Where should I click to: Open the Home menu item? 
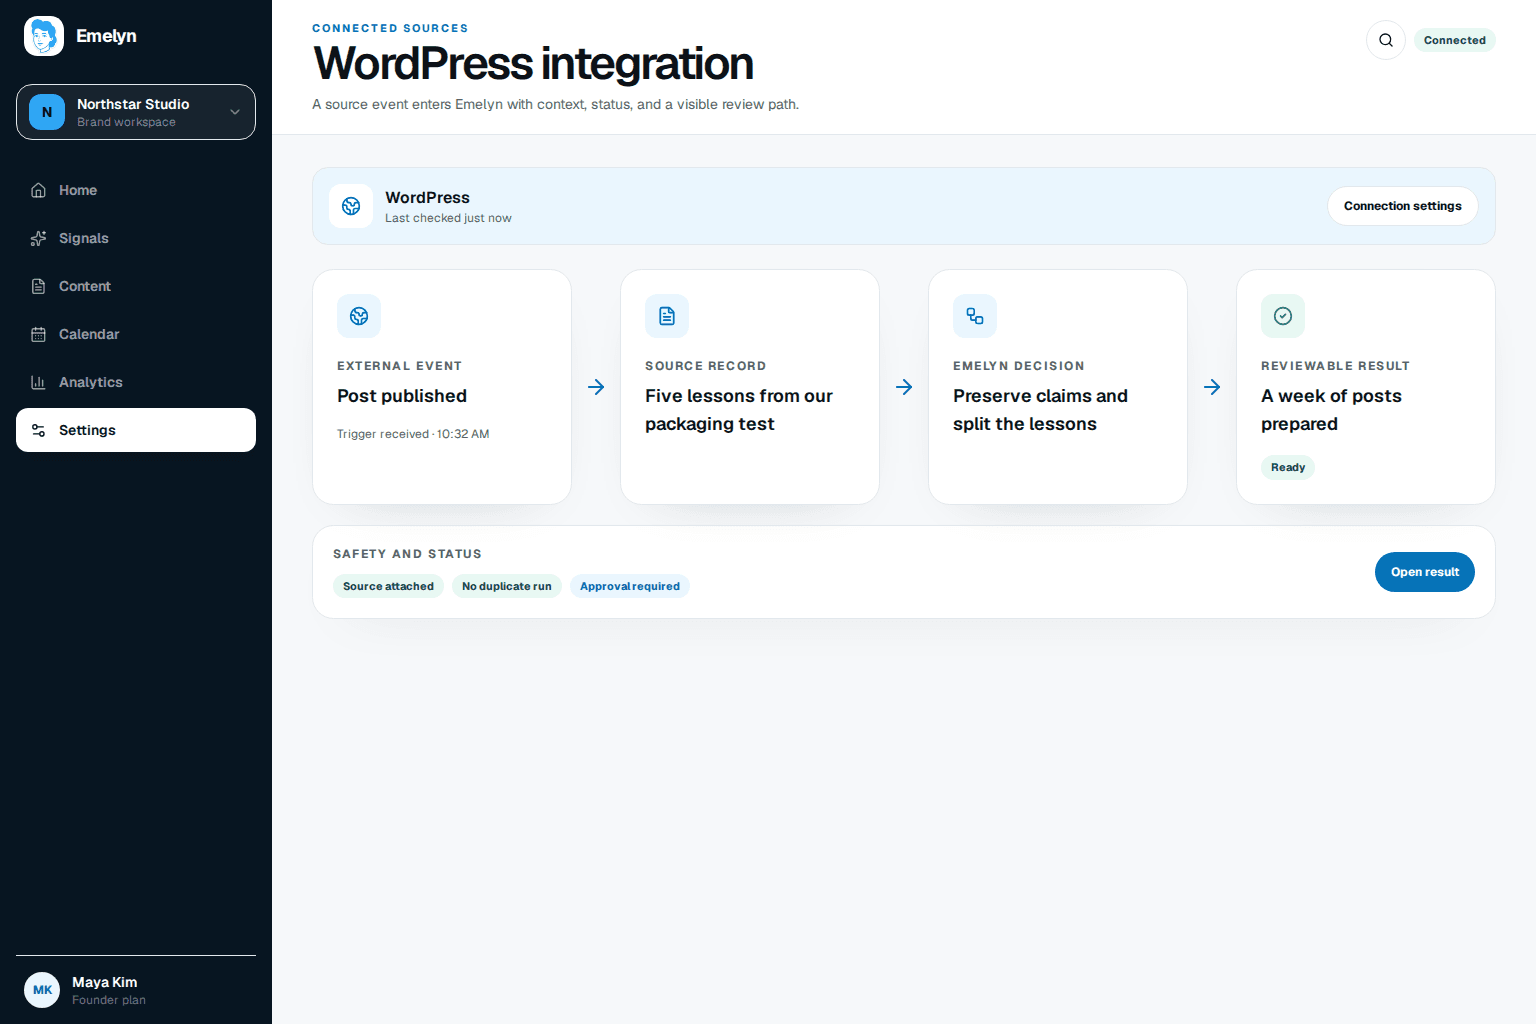(136, 190)
